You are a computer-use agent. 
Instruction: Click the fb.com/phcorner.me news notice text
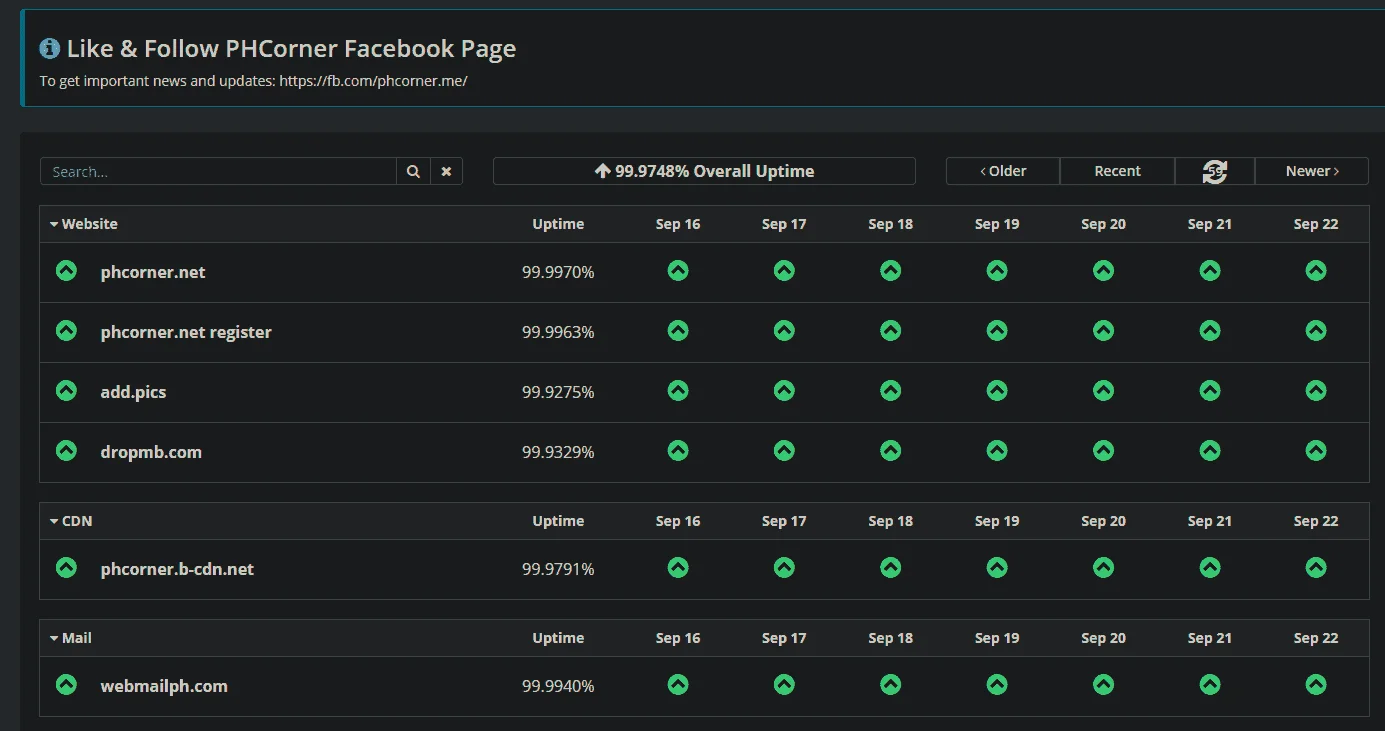pyautogui.click(x=254, y=81)
